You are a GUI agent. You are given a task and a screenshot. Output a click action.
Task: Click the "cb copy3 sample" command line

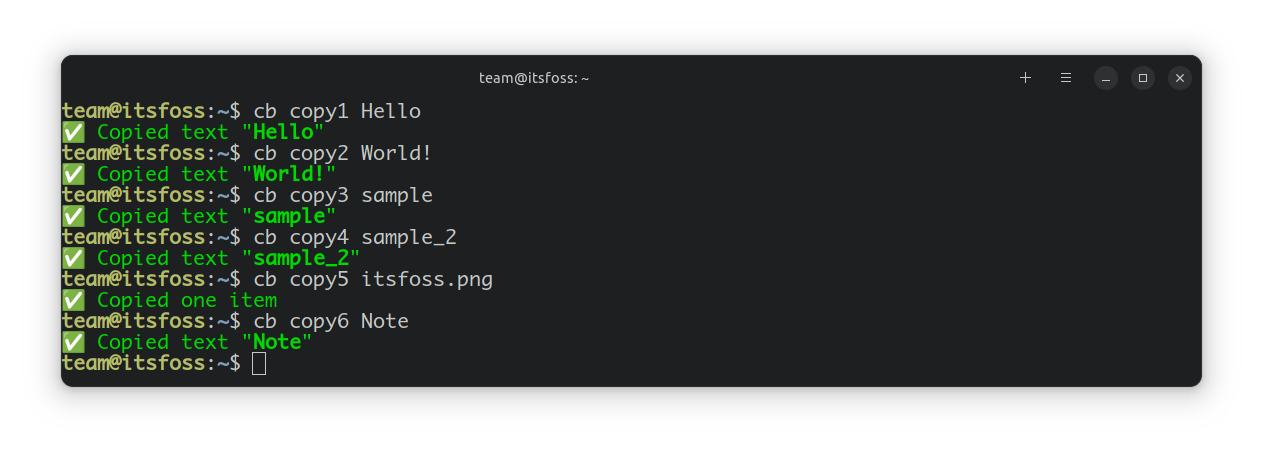[x=343, y=195]
